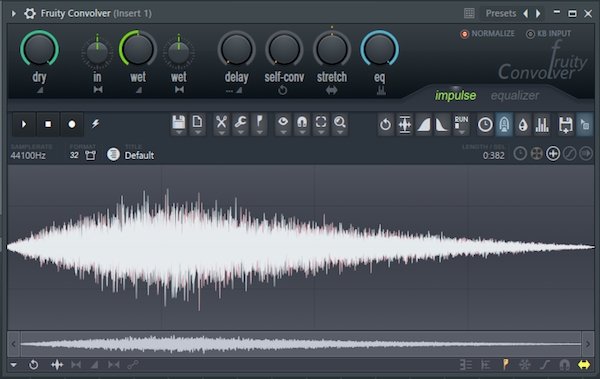Click the clock icon in the toolbar
The width and height of the screenshot is (600, 379).
coord(485,124)
